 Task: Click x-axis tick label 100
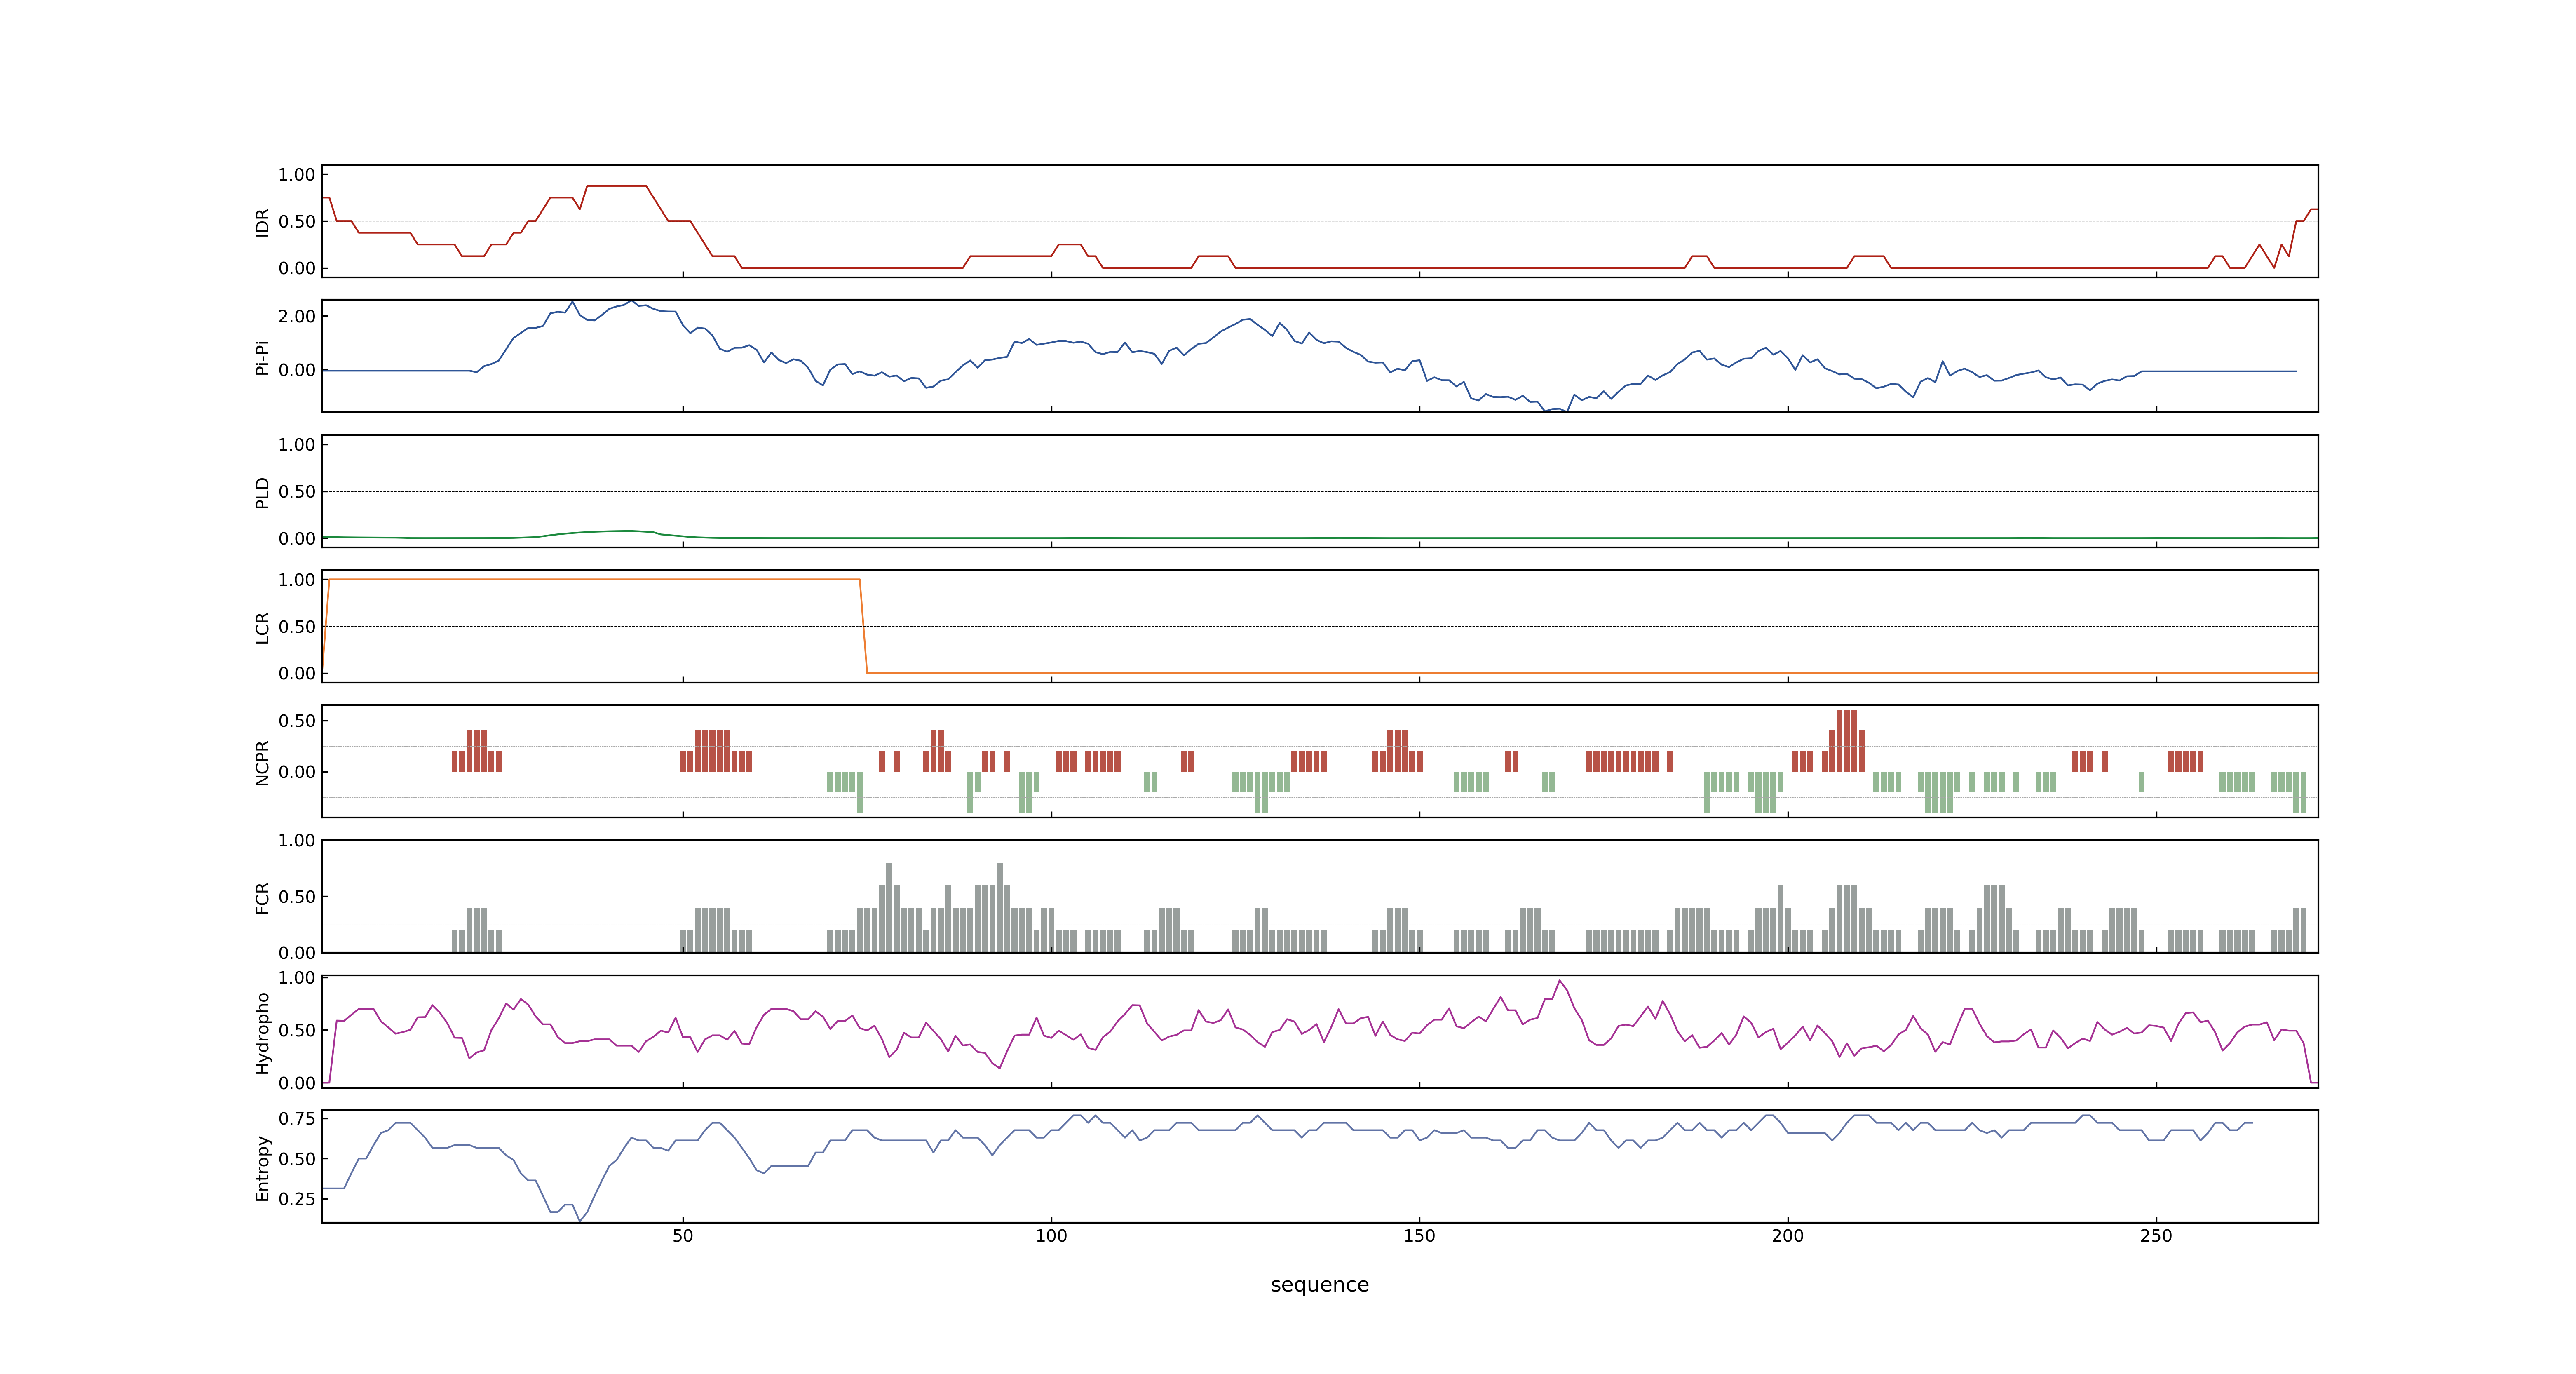coord(1051,1236)
